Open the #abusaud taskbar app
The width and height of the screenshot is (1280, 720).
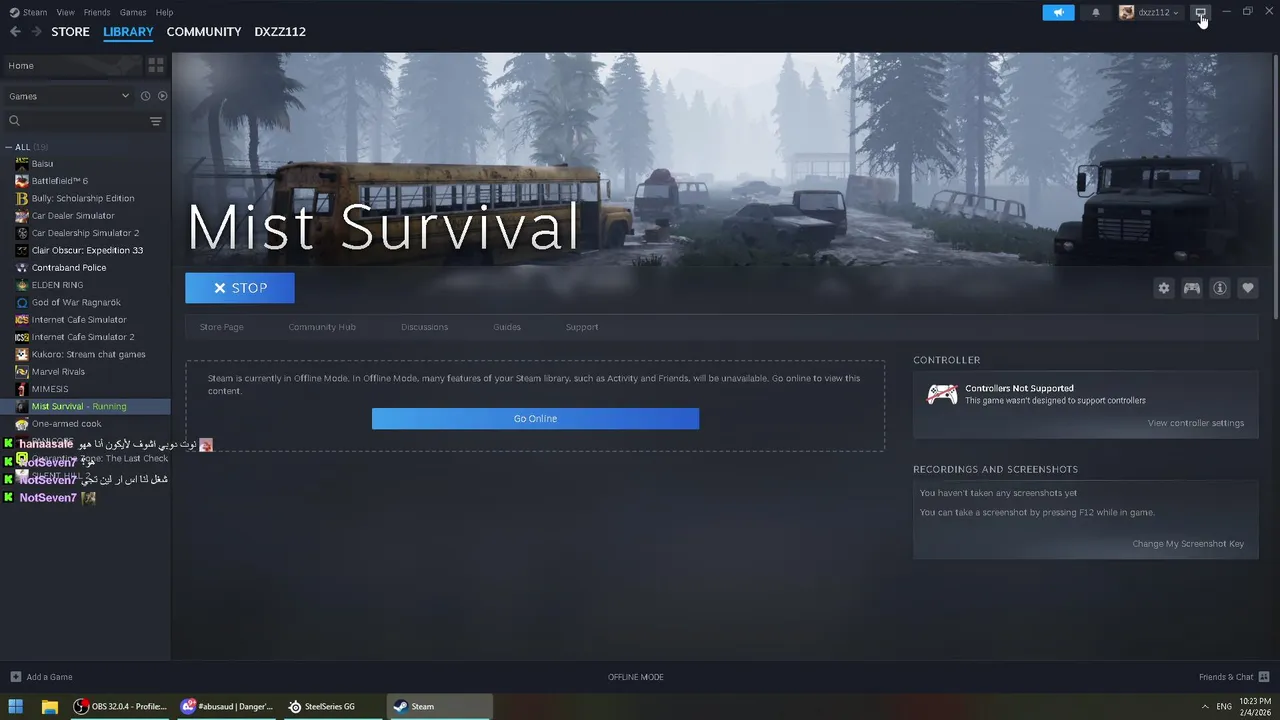tap(226, 706)
